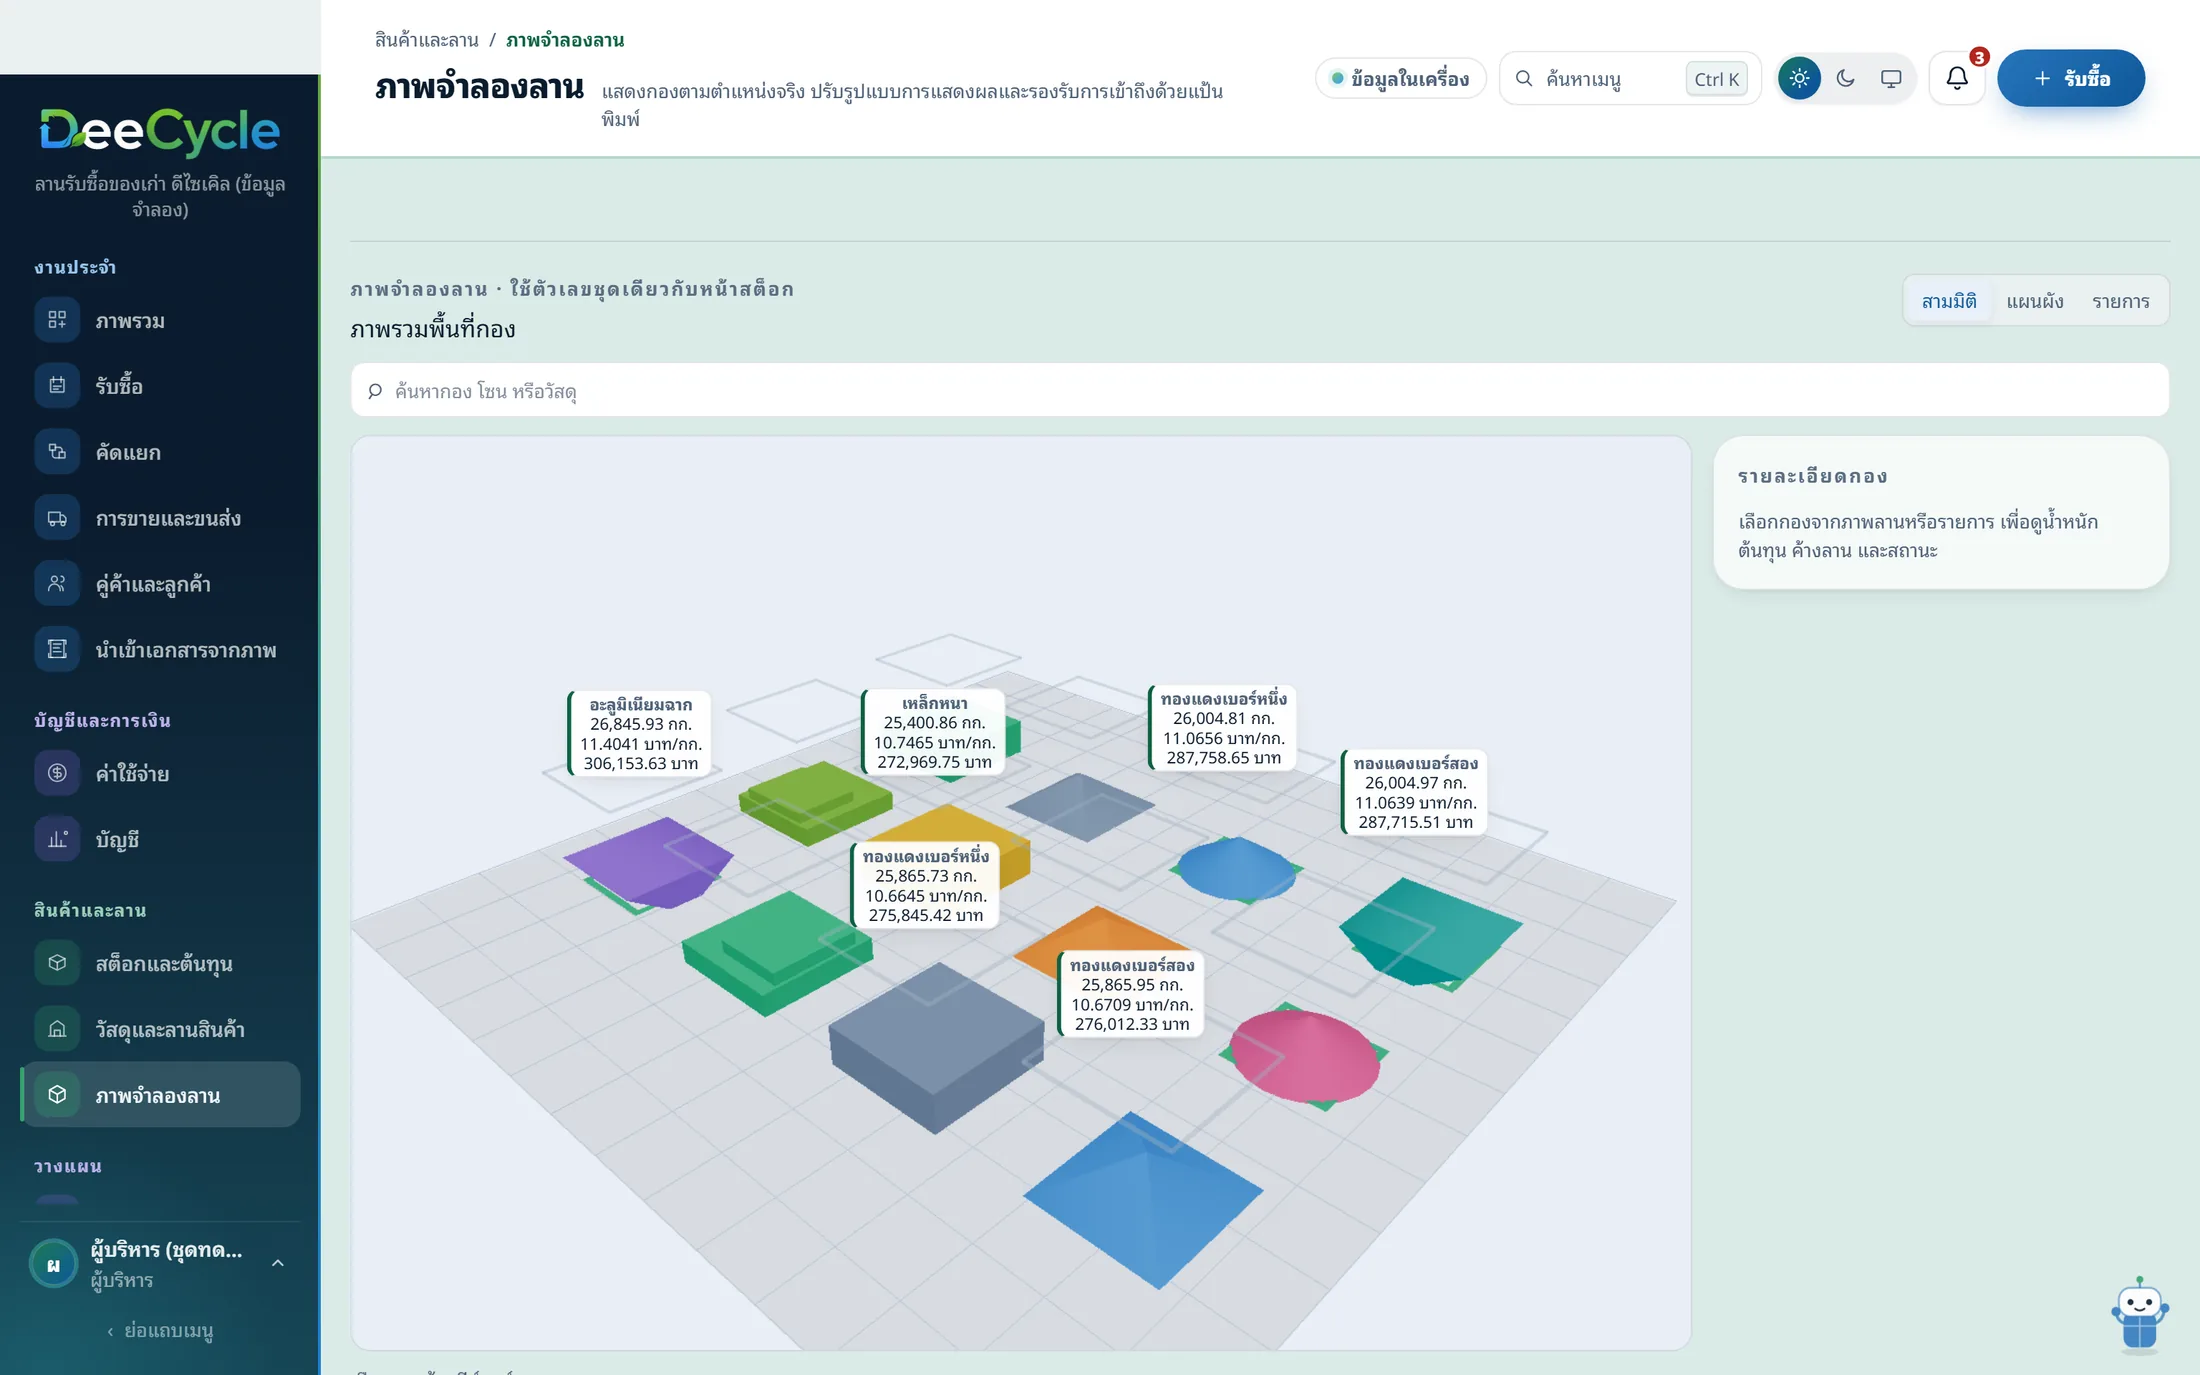Click ภาพจำลองลาน breadcrumb link
Image resolution: width=2200 pixels, height=1375 pixels.
coord(565,40)
